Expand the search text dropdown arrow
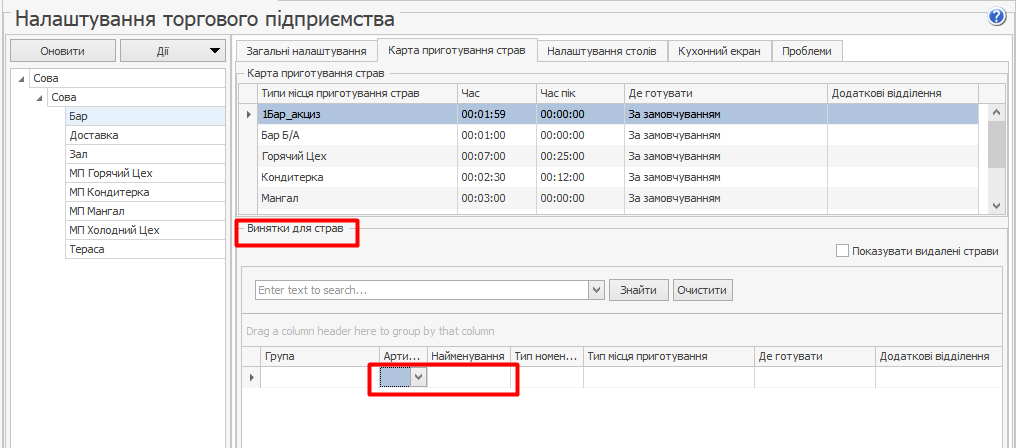The image size is (1016, 448). 597,290
